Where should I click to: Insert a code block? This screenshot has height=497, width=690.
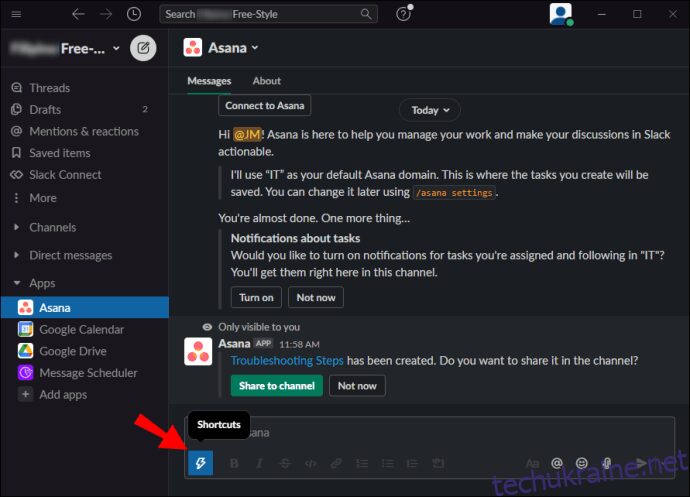(438, 463)
